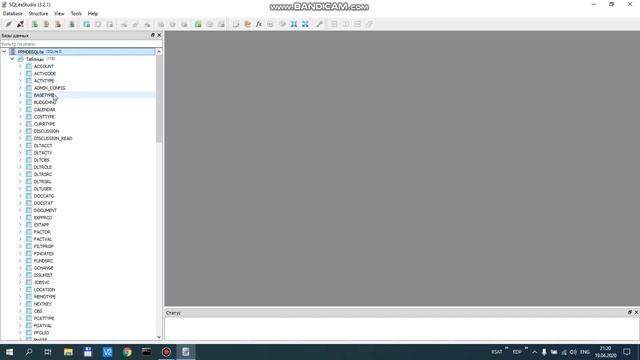Click the database filter input field
Image resolution: width=640 pixels, height=360 pixels.
click(x=81, y=44)
